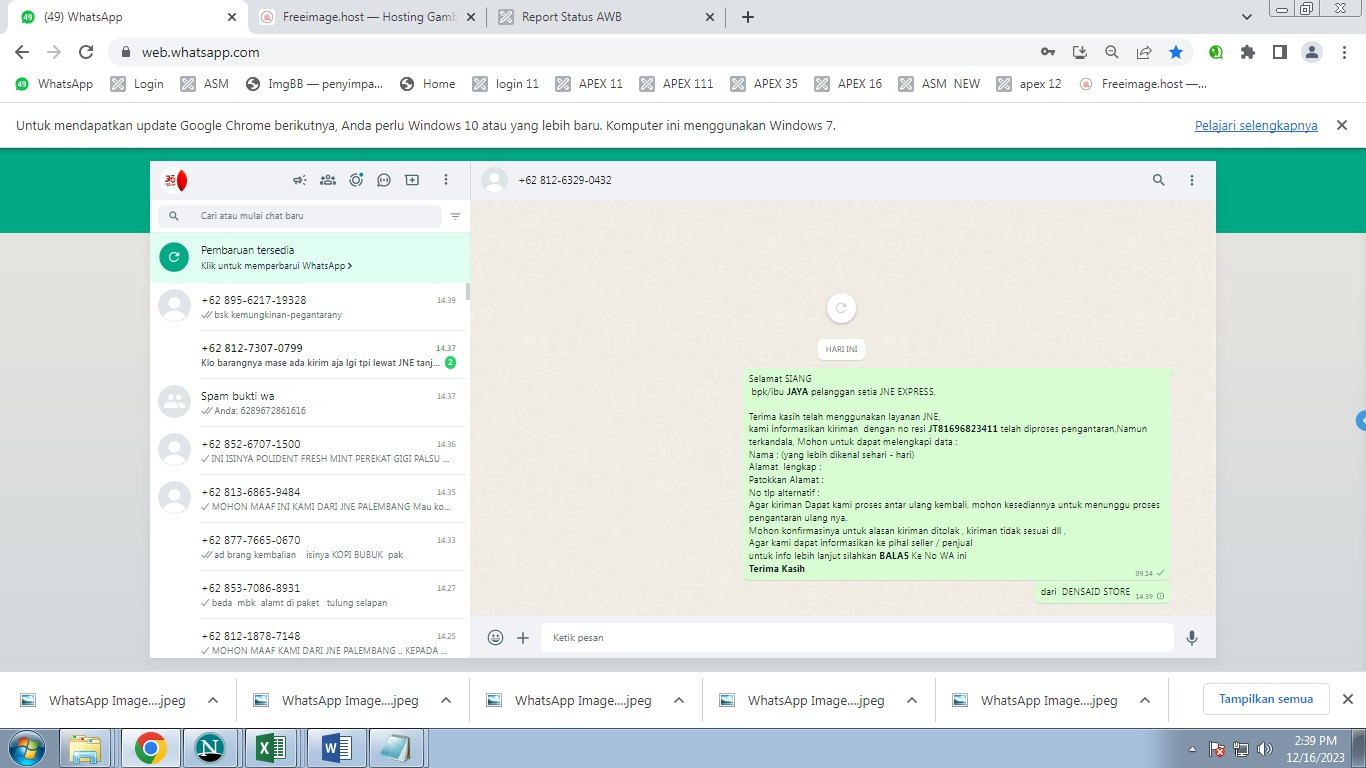Click the chat list scrollbar

[x=467, y=292]
